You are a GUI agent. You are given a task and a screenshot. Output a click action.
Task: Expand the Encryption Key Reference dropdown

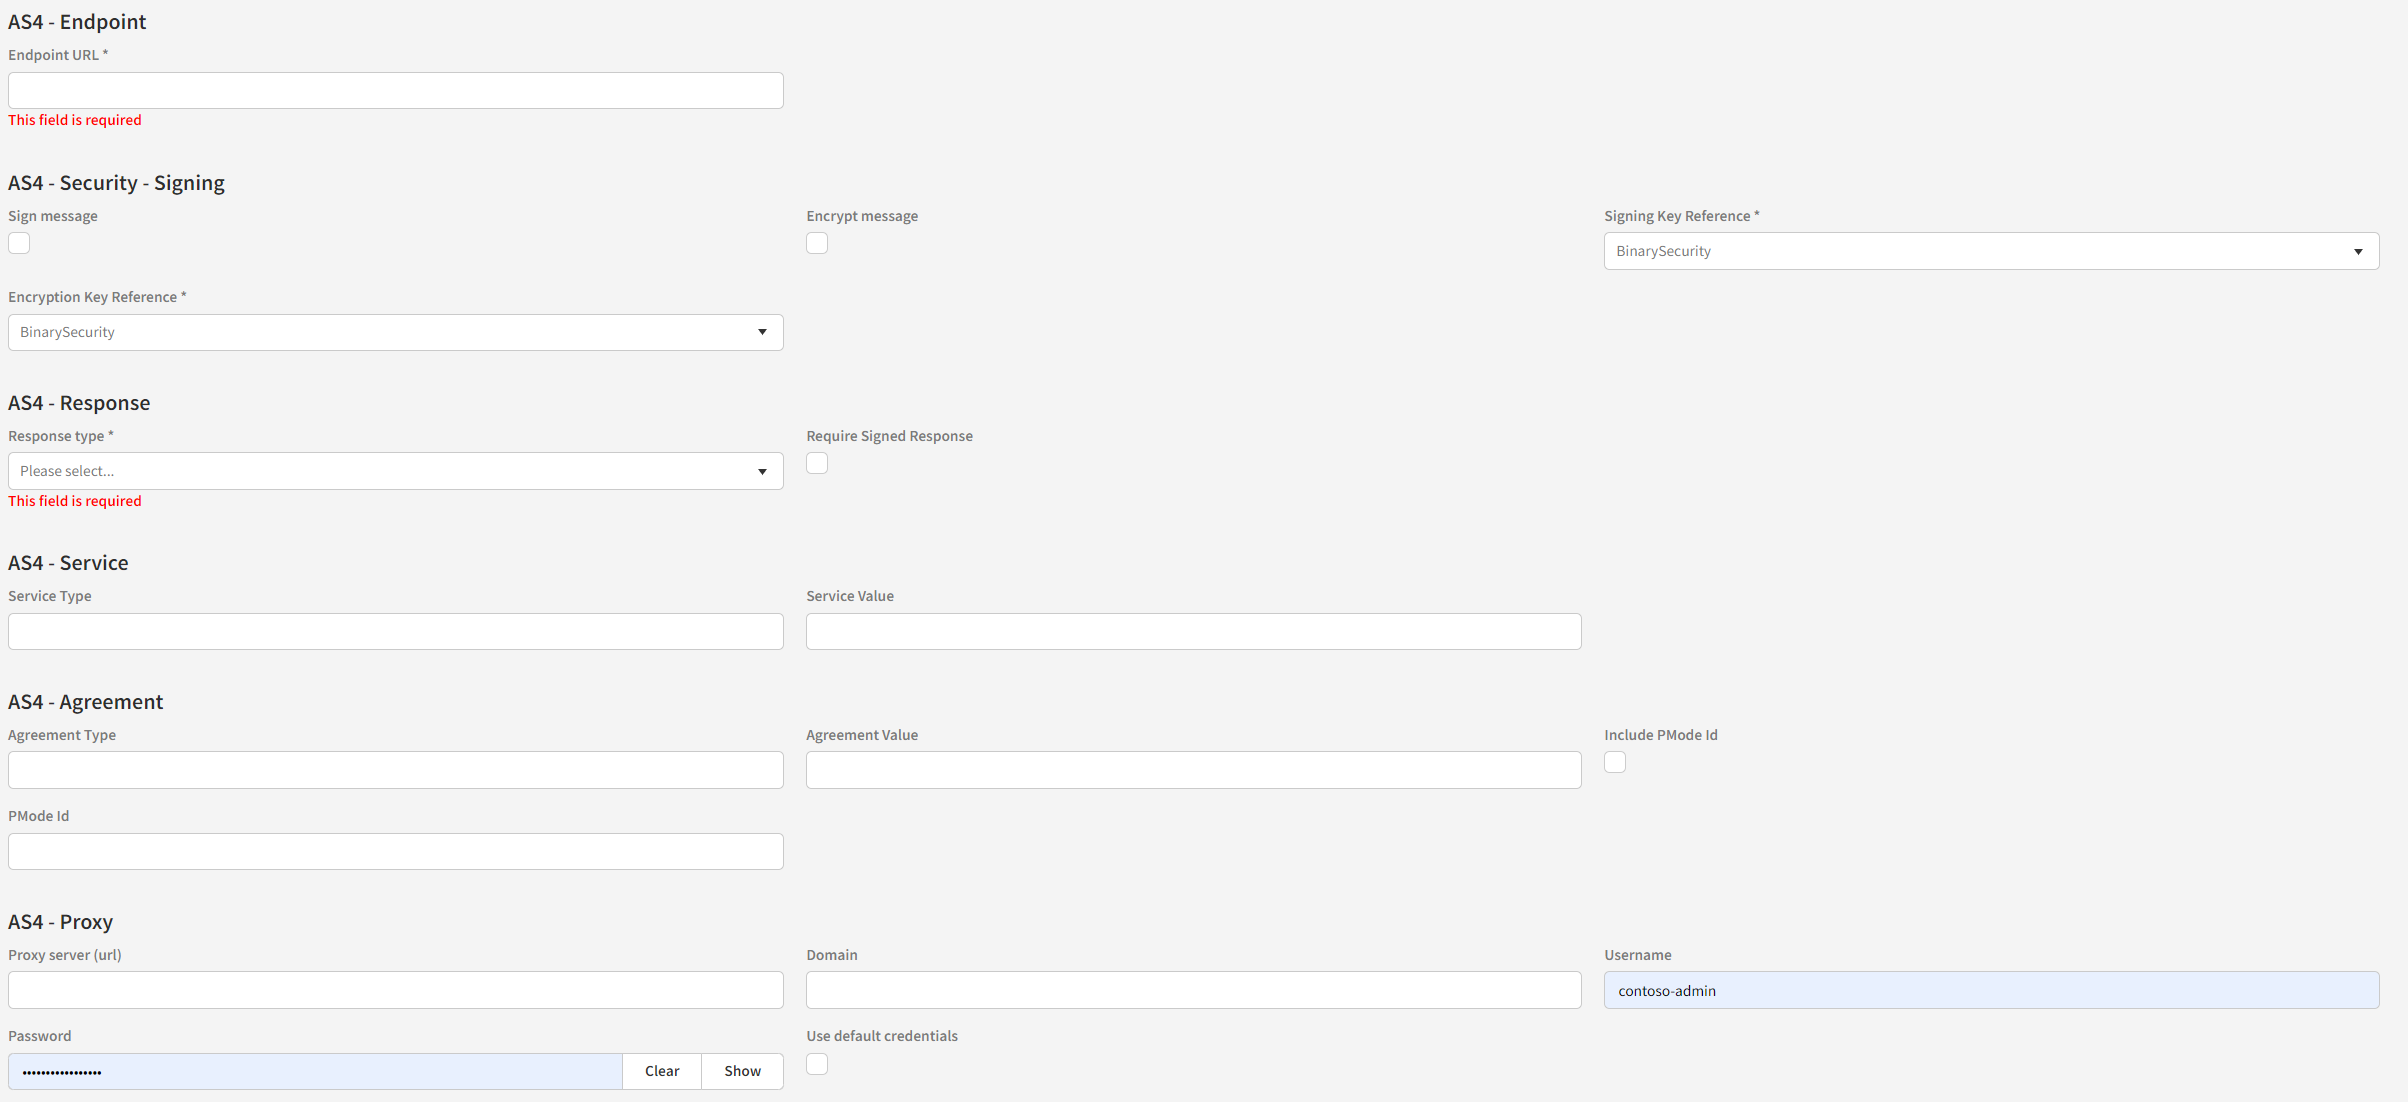(395, 332)
